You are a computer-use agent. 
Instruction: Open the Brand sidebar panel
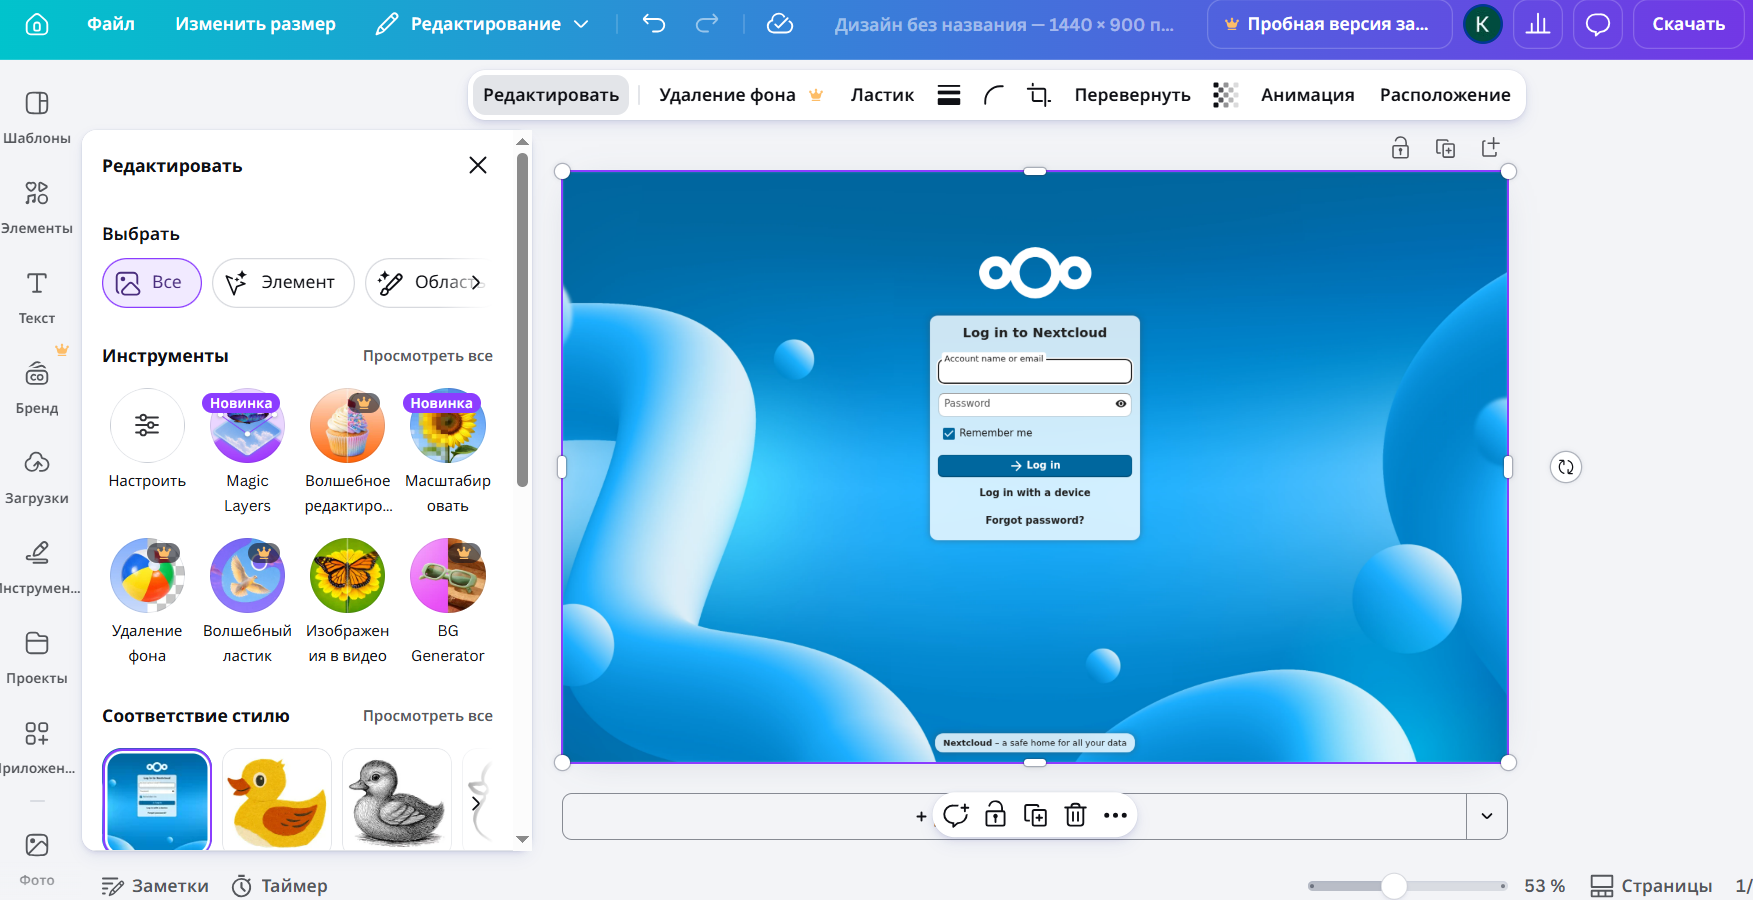(37, 387)
